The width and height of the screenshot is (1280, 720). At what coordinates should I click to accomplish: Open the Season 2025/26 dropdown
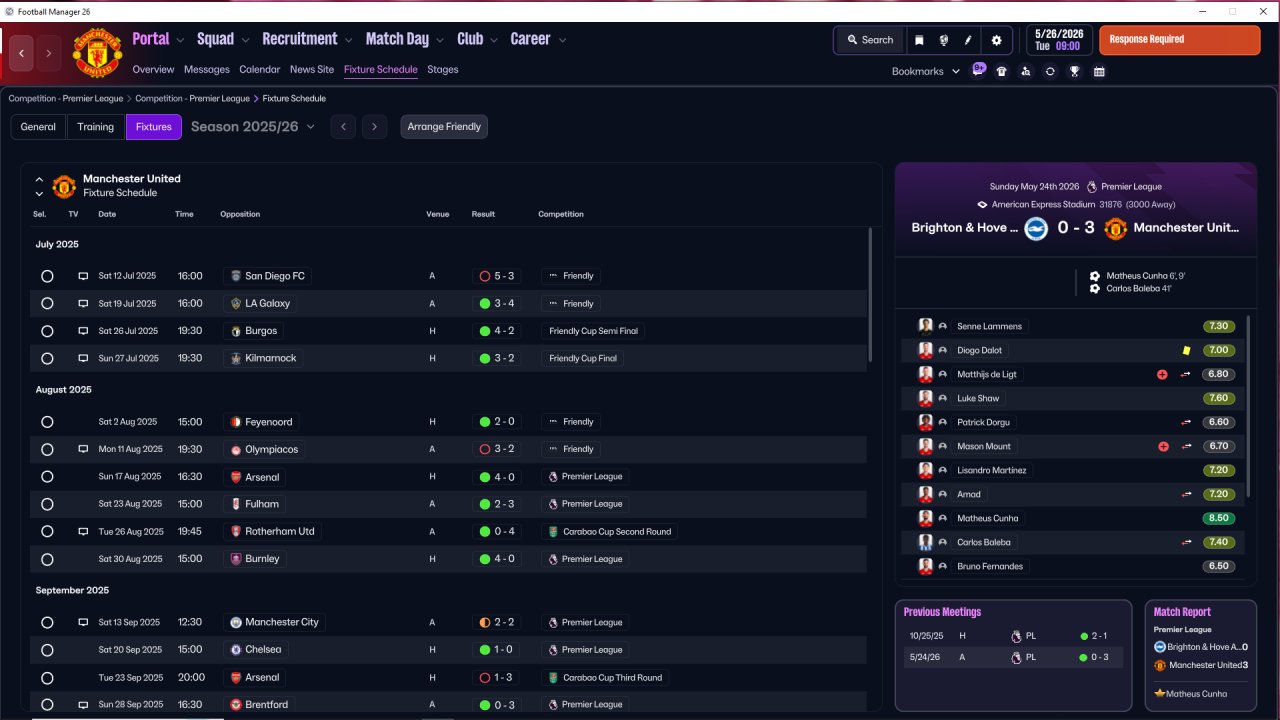click(253, 127)
